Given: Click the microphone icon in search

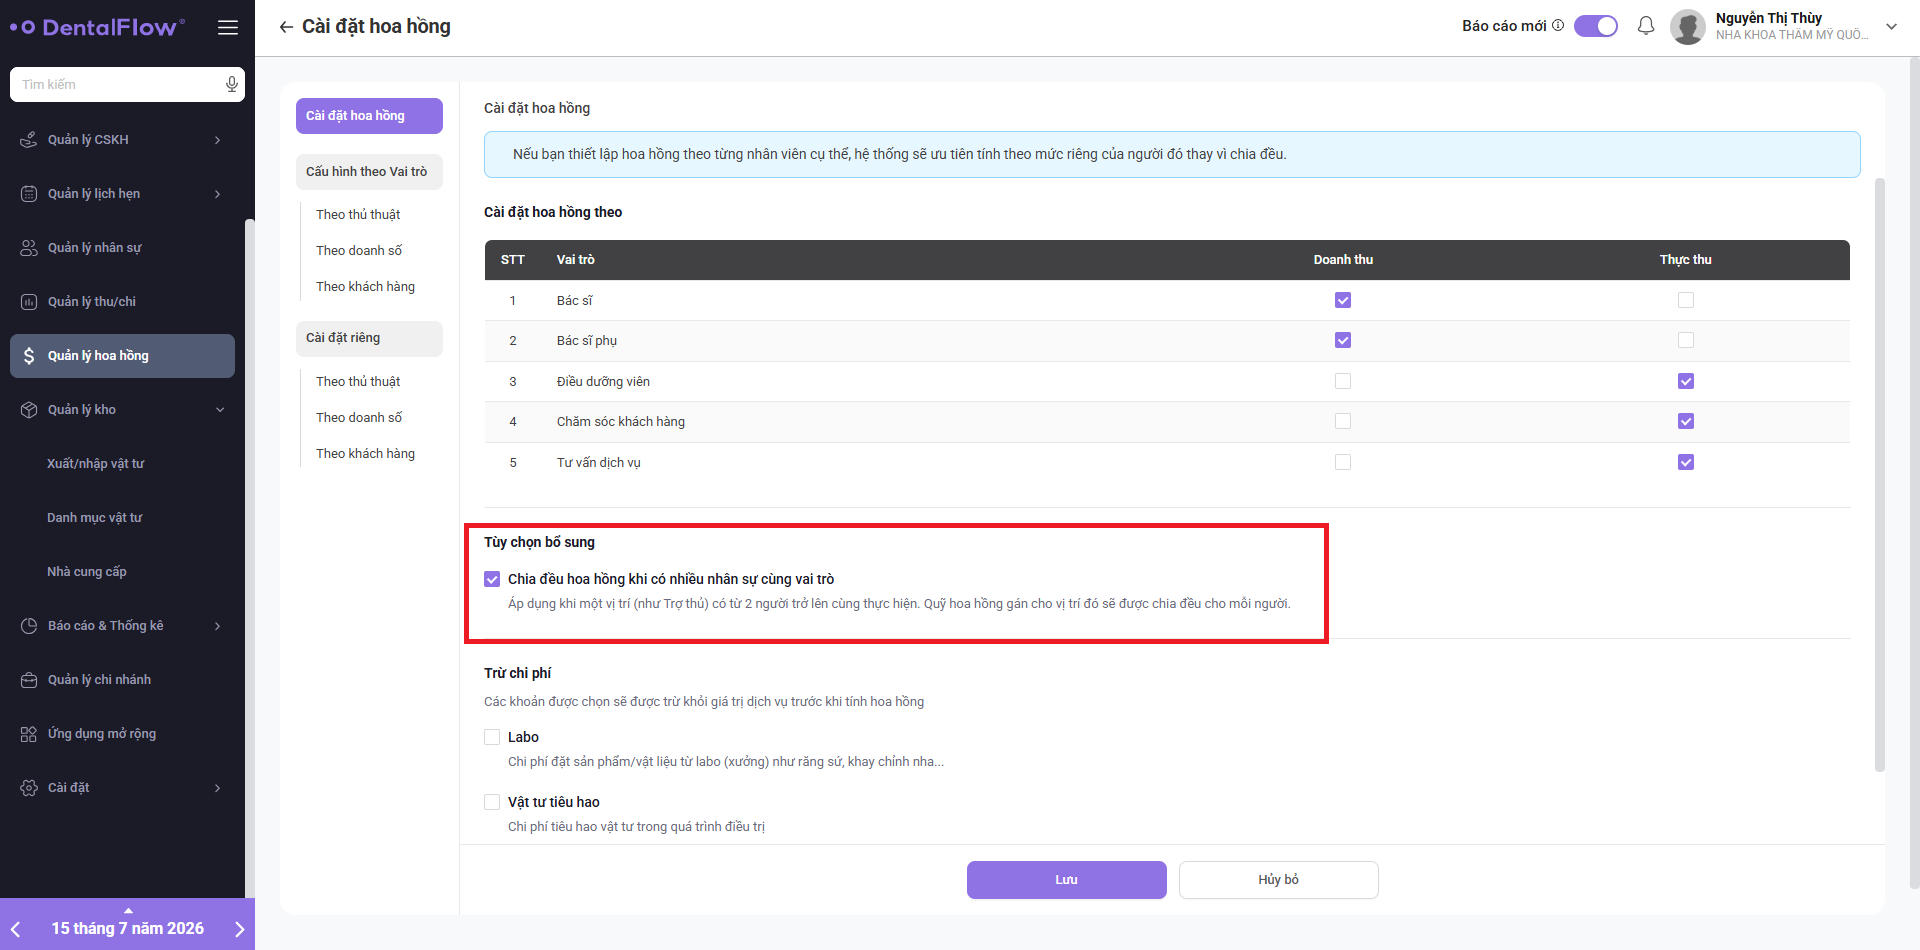Looking at the screenshot, I should [x=232, y=85].
